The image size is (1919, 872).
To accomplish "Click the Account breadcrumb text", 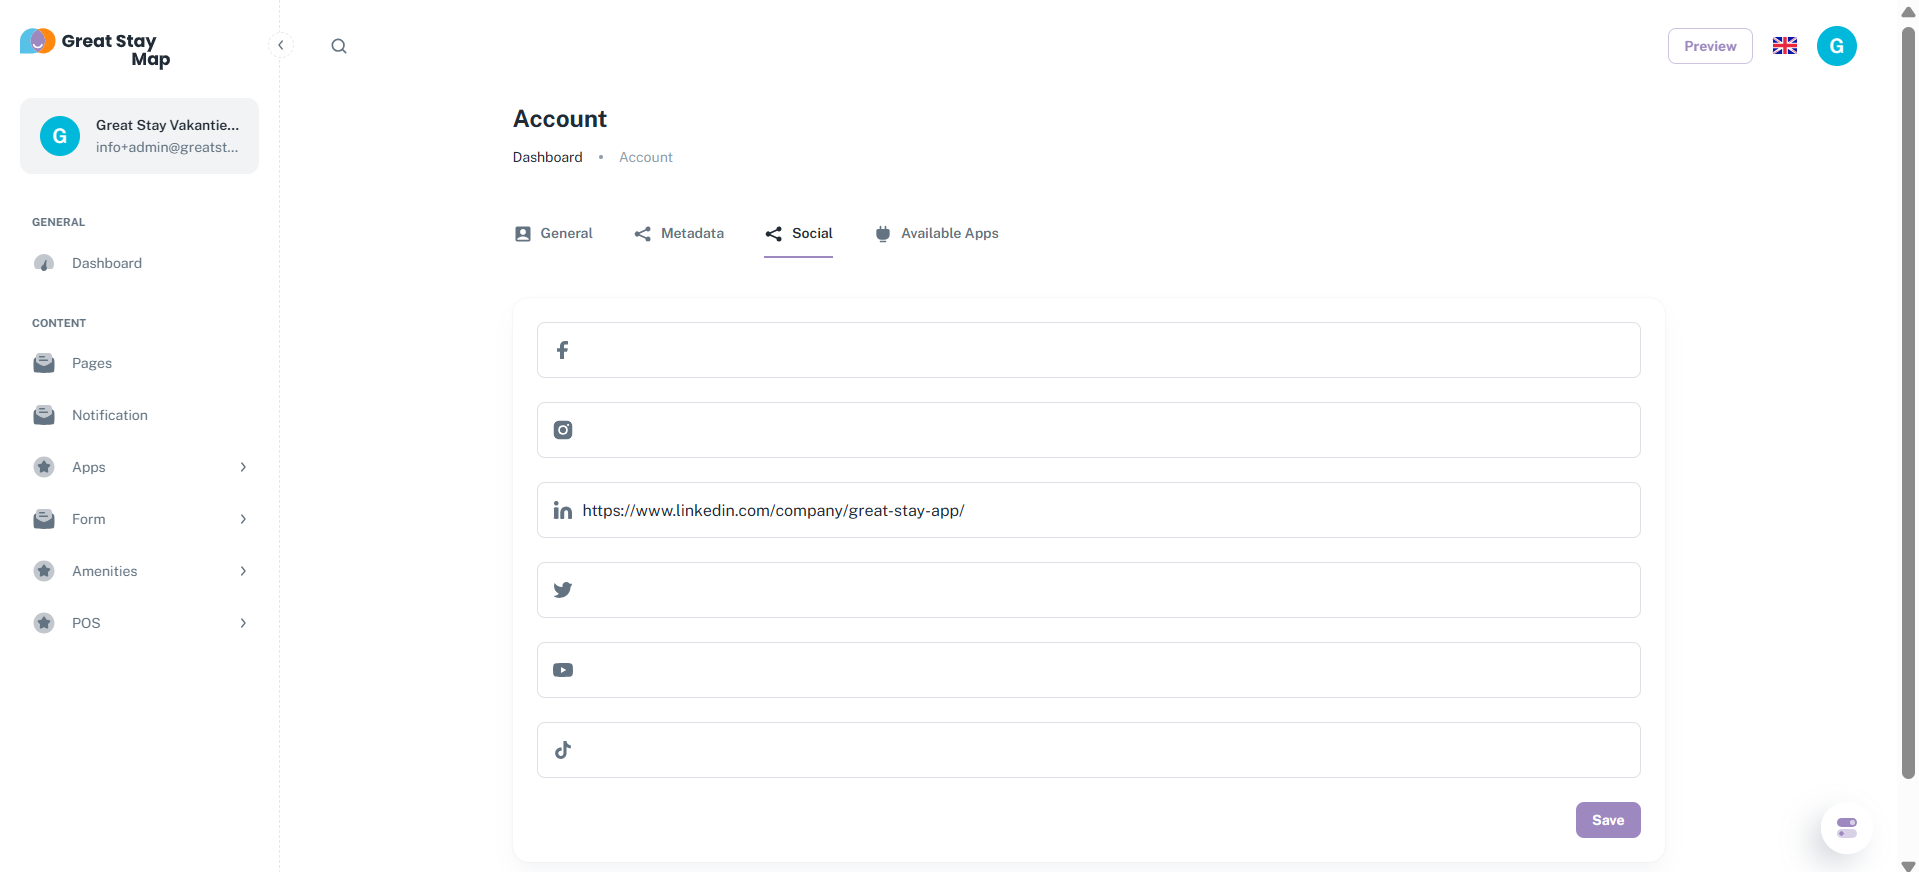I will (646, 157).
